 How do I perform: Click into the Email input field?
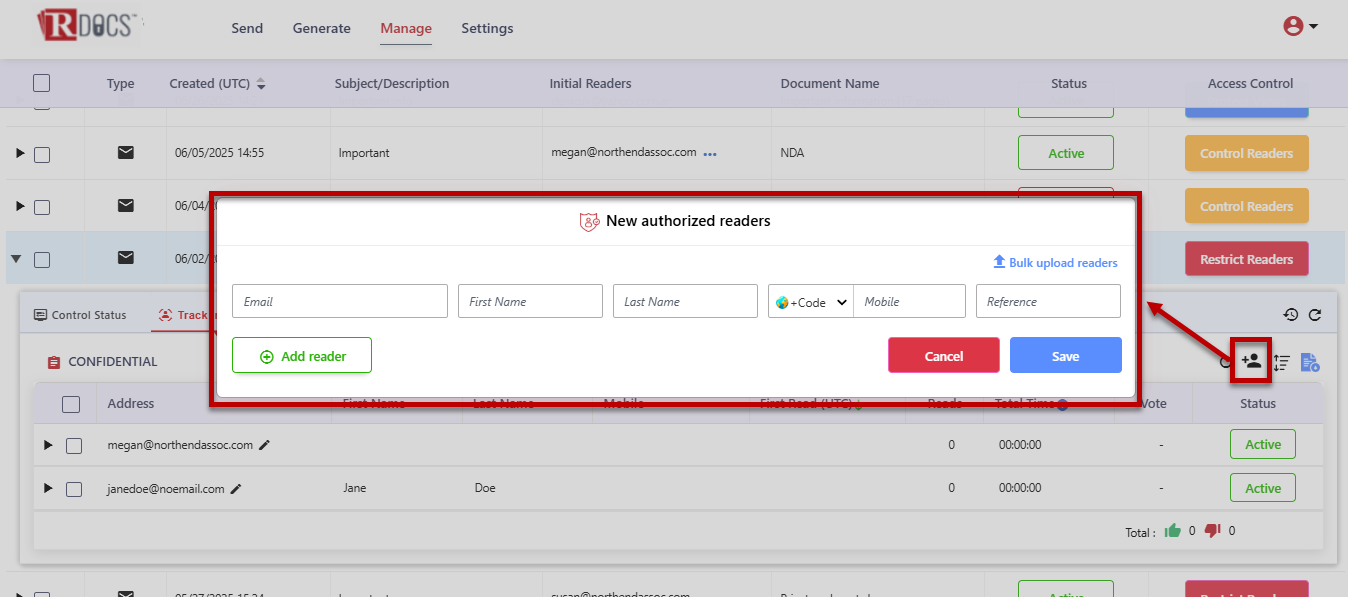[339, 302]
